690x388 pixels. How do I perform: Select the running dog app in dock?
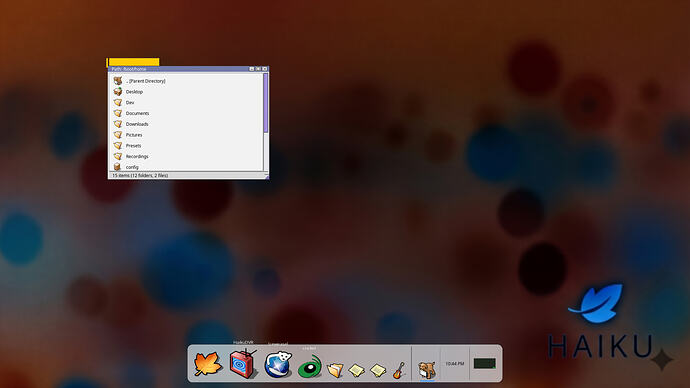coord(426,369)
